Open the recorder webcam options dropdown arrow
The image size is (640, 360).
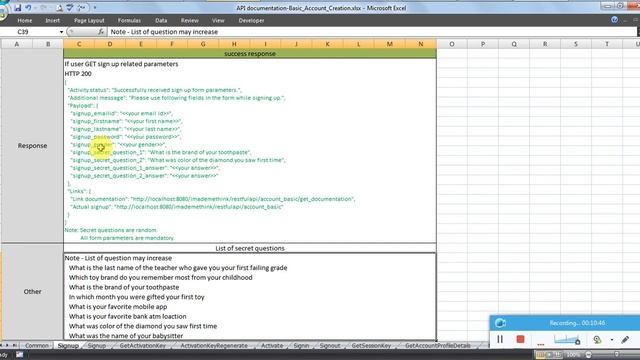(611, 340)
